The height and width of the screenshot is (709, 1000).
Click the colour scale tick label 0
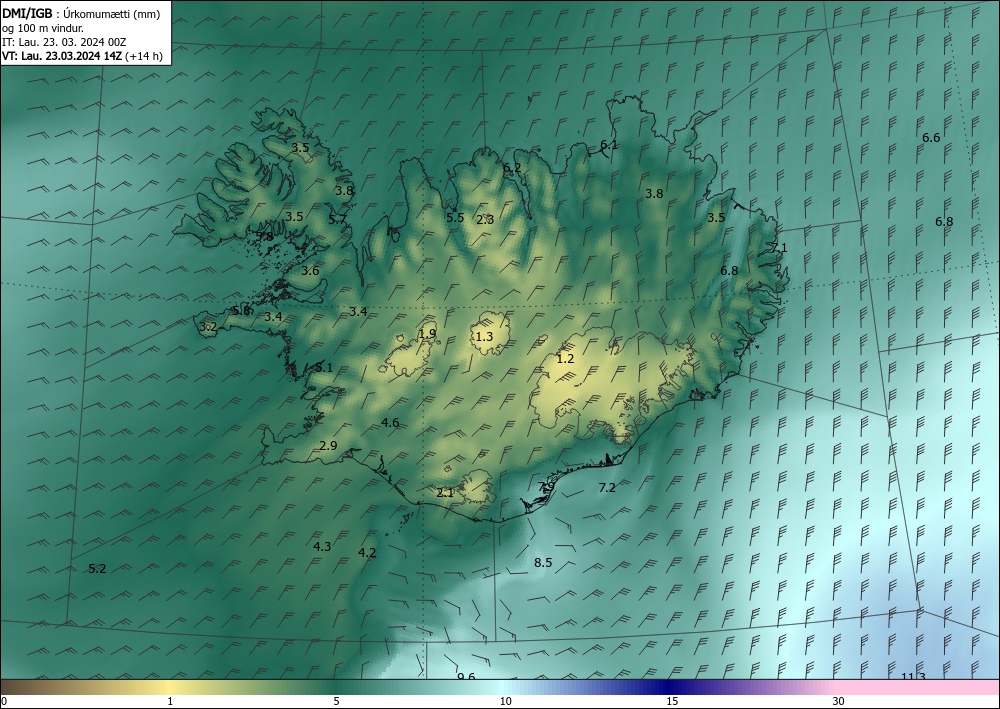(4, 701)
